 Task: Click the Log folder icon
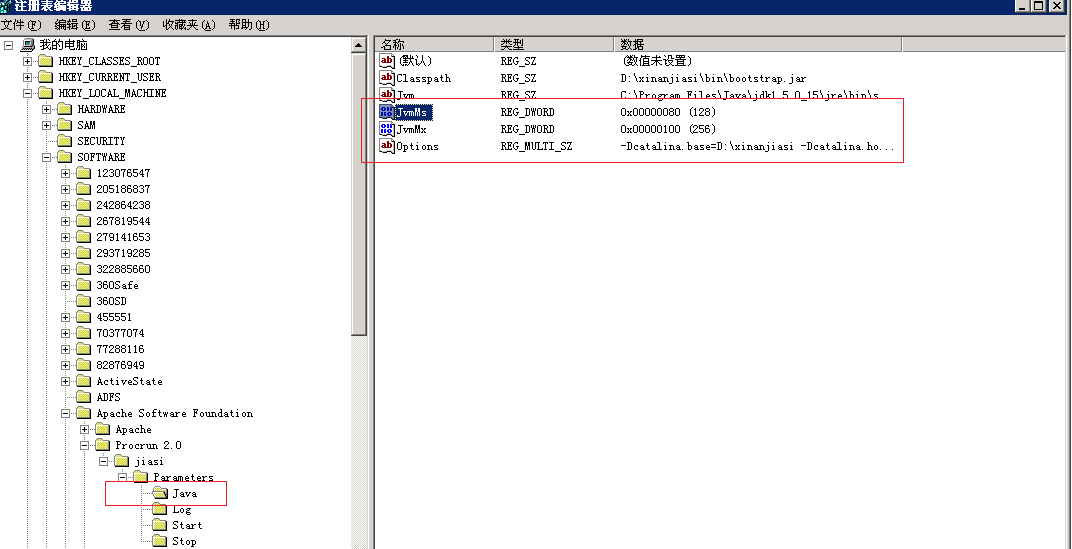click(159, 509)
